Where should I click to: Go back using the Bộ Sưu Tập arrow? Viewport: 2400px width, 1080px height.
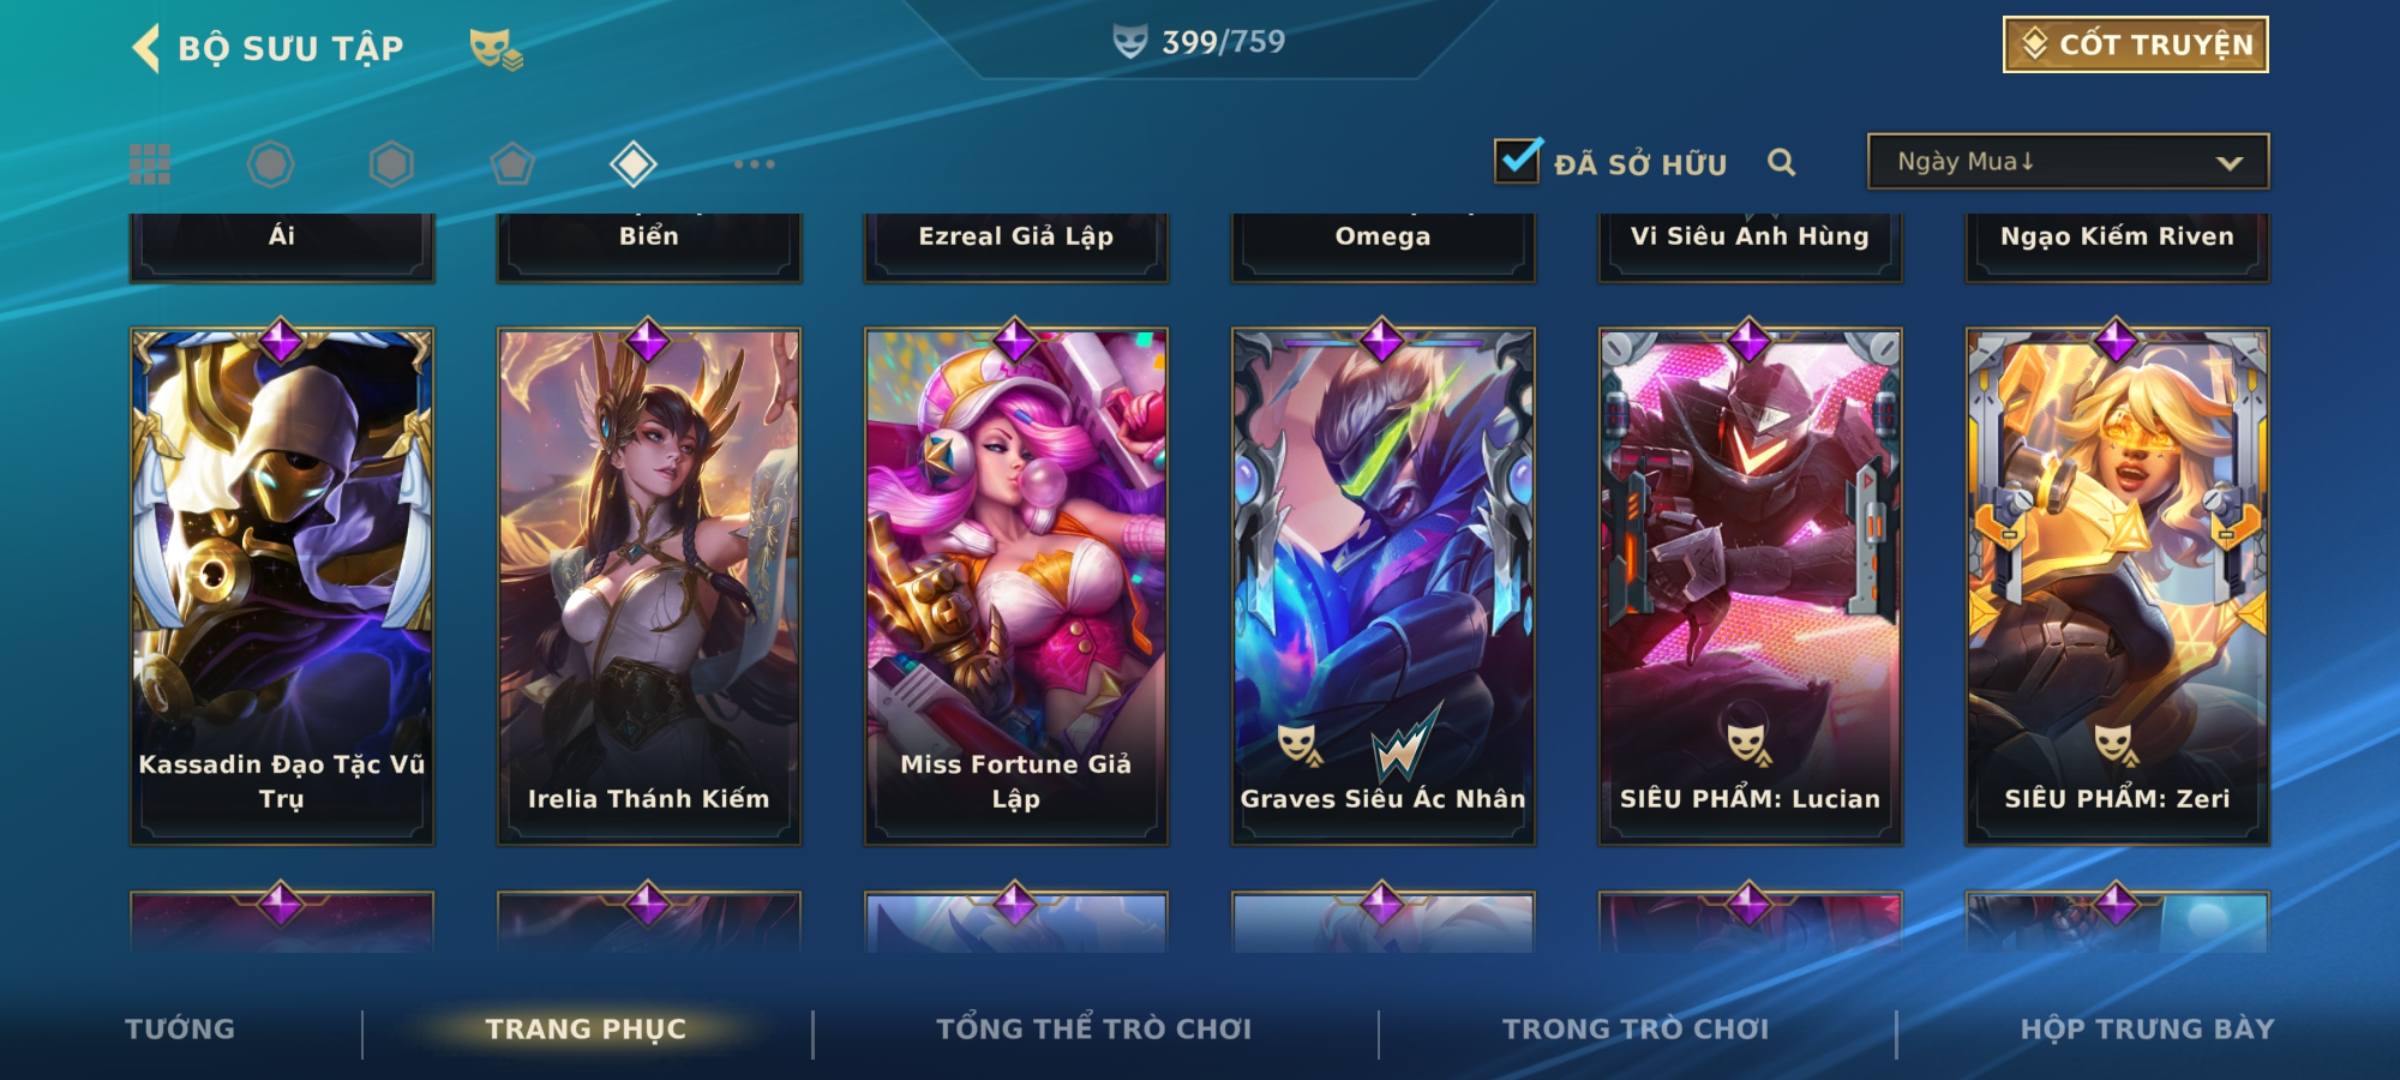point(146,48)
